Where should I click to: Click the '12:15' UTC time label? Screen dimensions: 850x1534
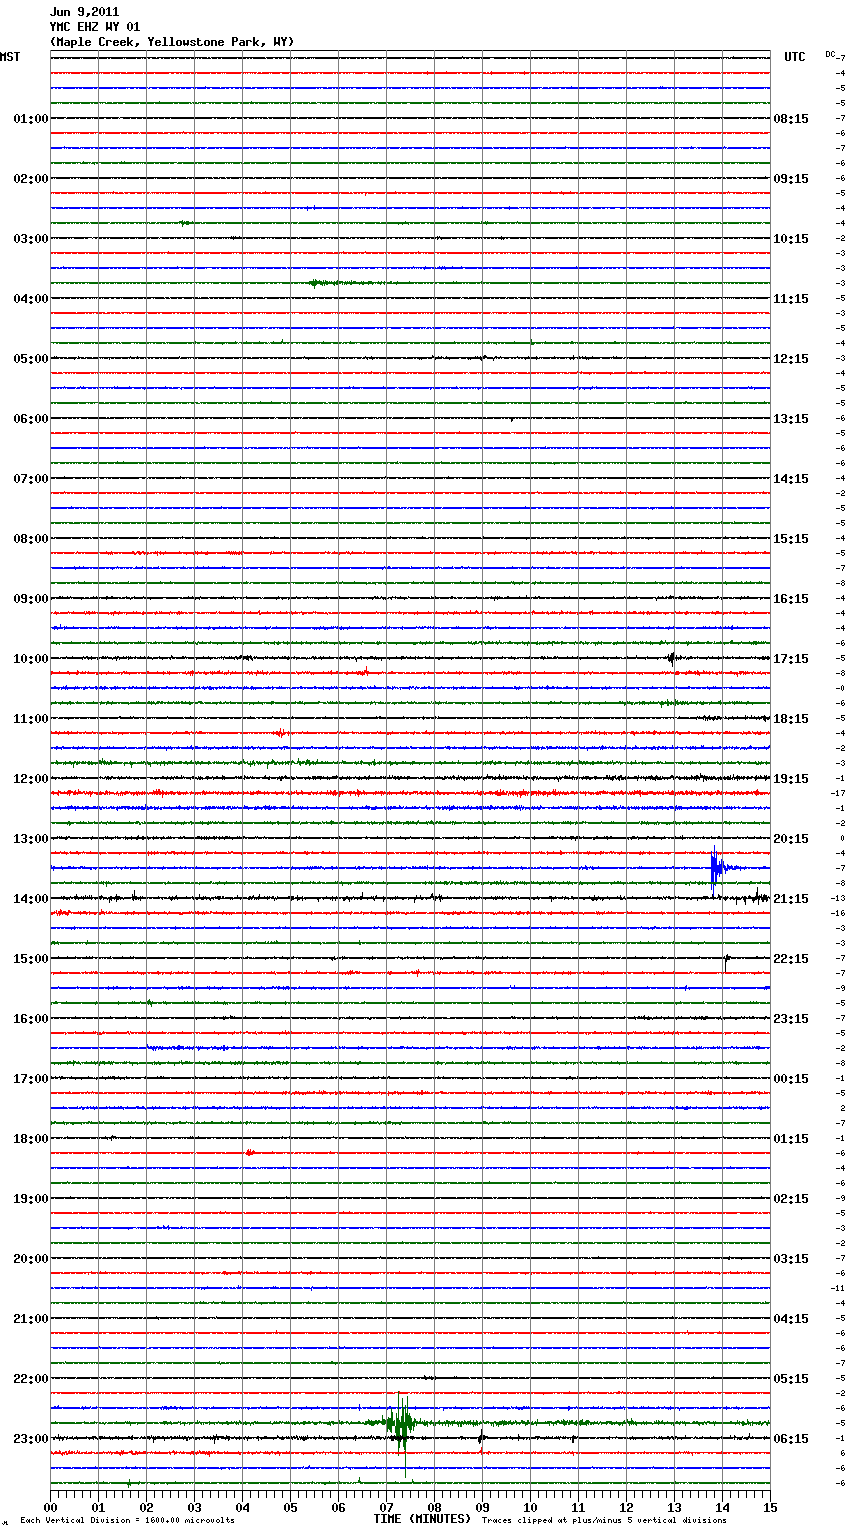791,359
